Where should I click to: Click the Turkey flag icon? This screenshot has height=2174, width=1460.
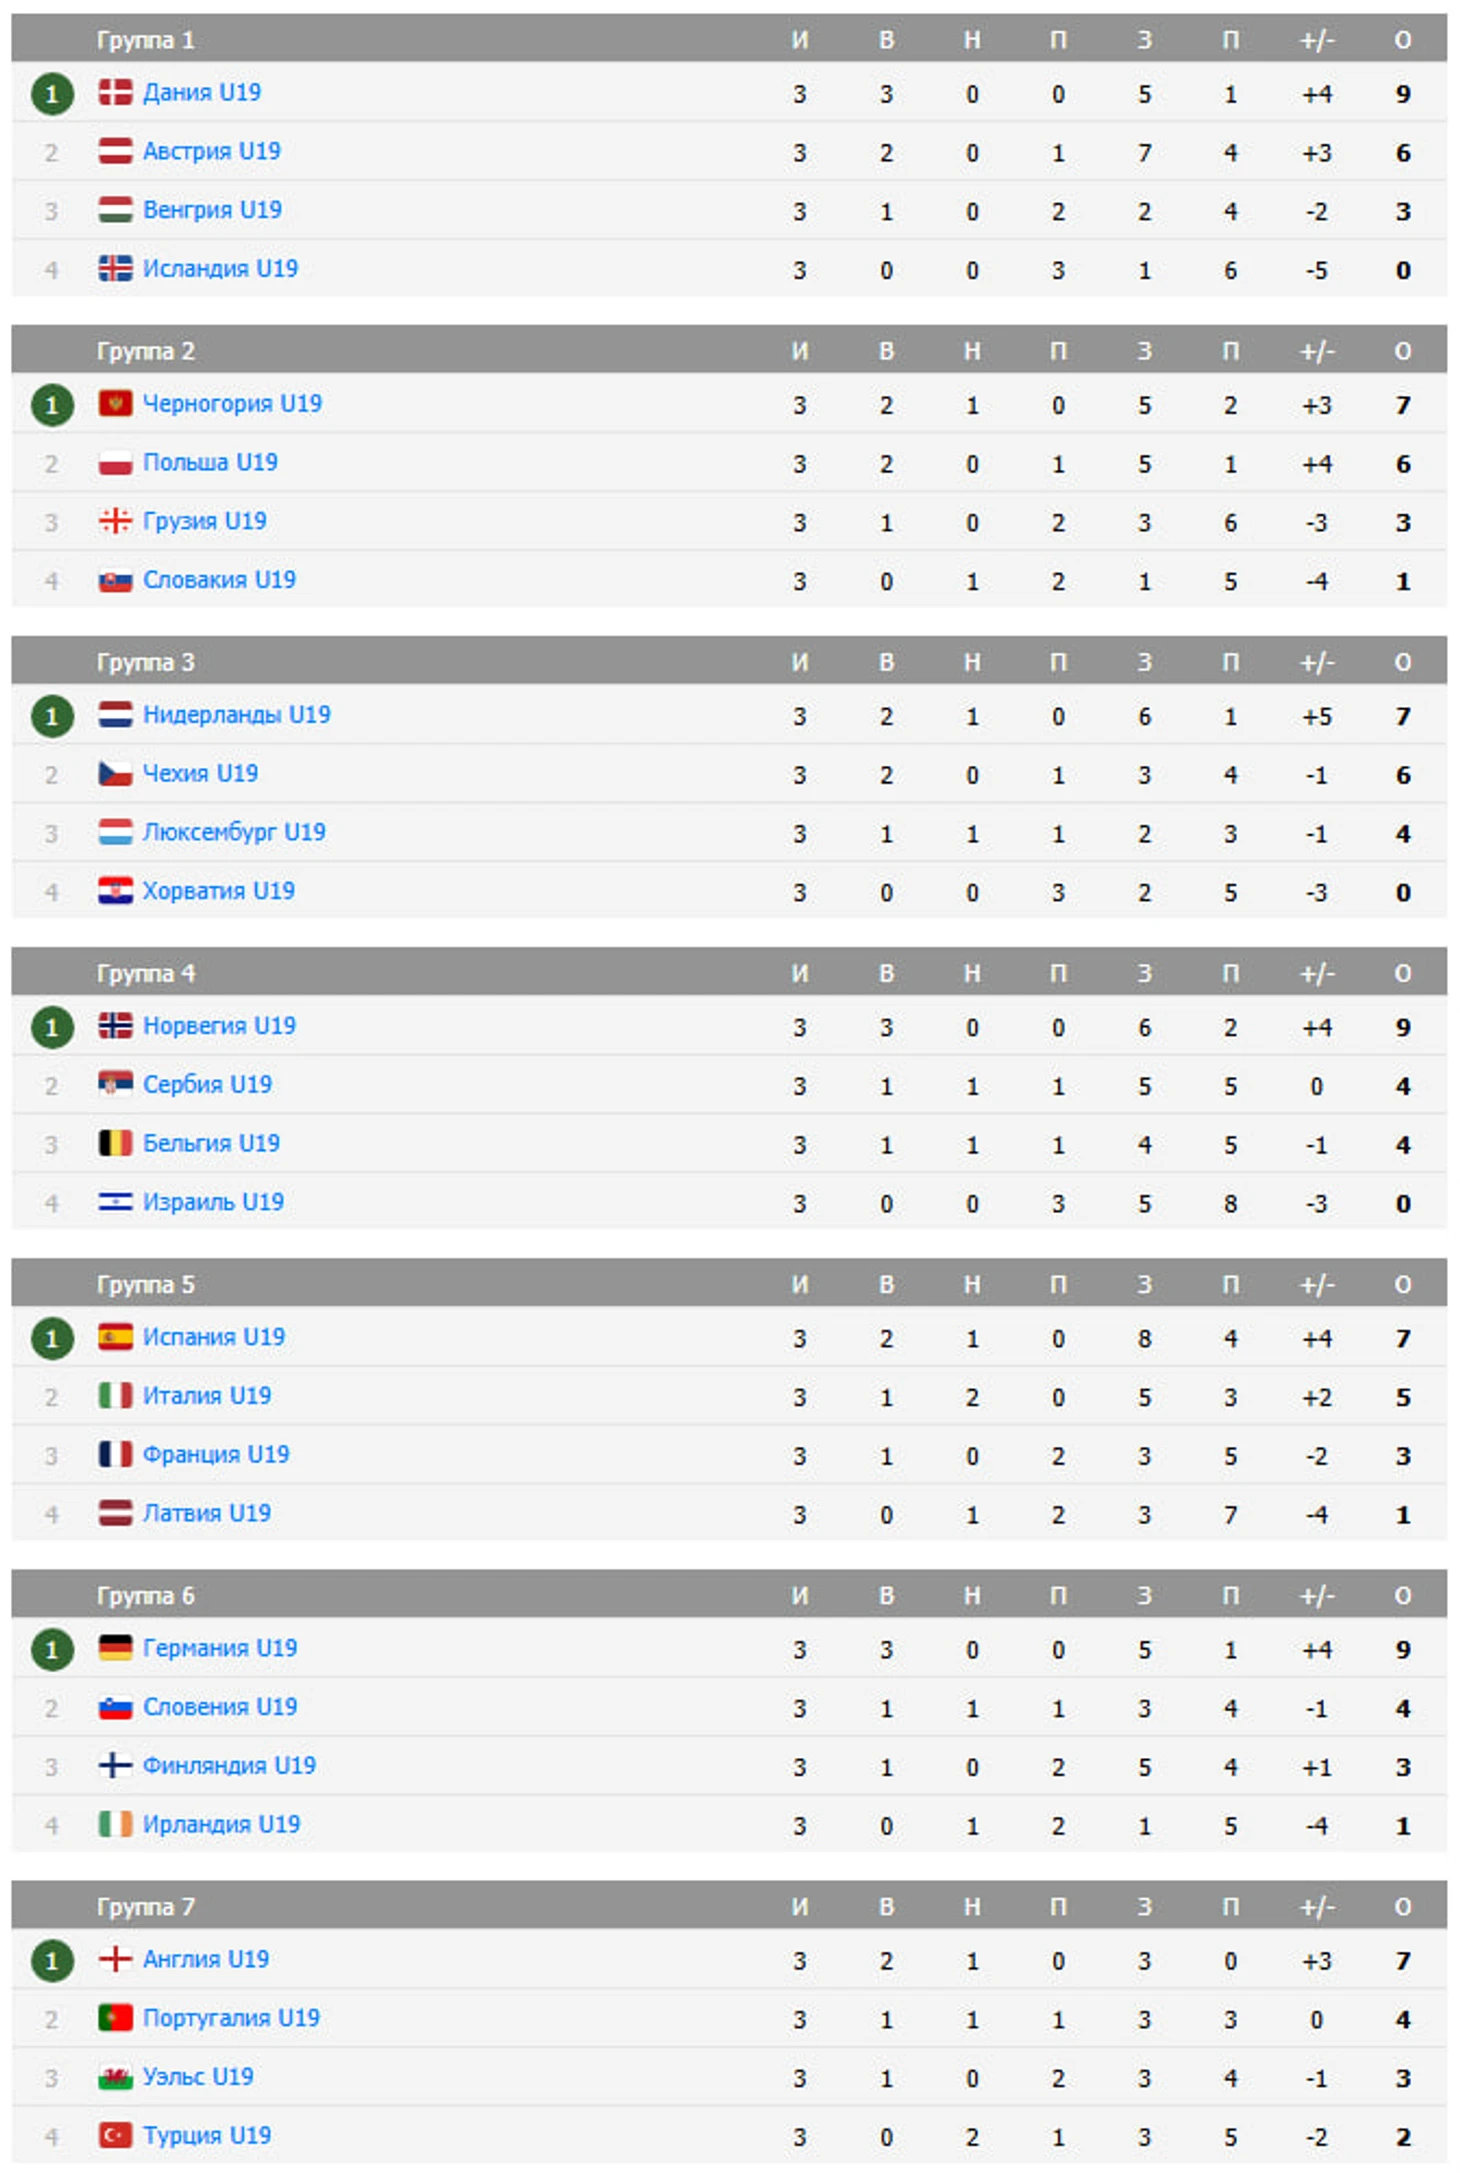(x=115, y=2135)
